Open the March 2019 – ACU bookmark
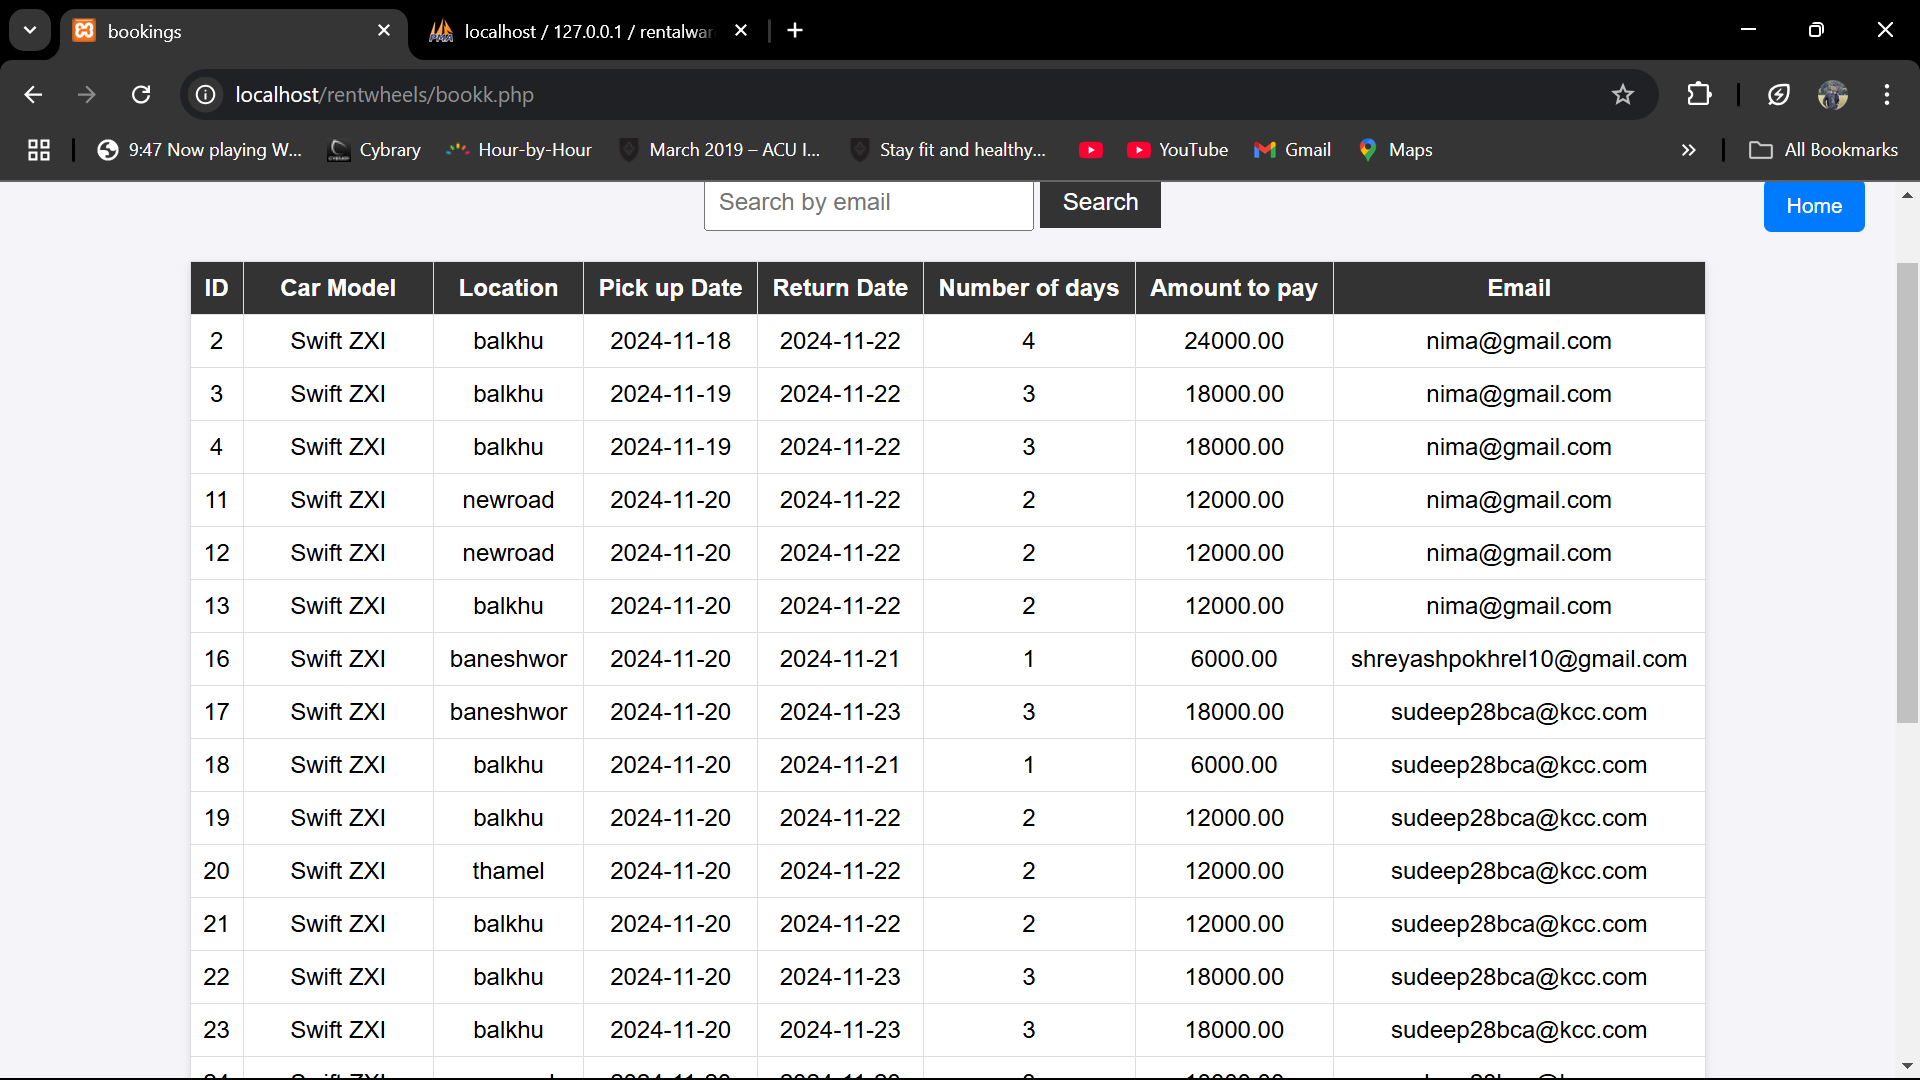 [720, 150]
